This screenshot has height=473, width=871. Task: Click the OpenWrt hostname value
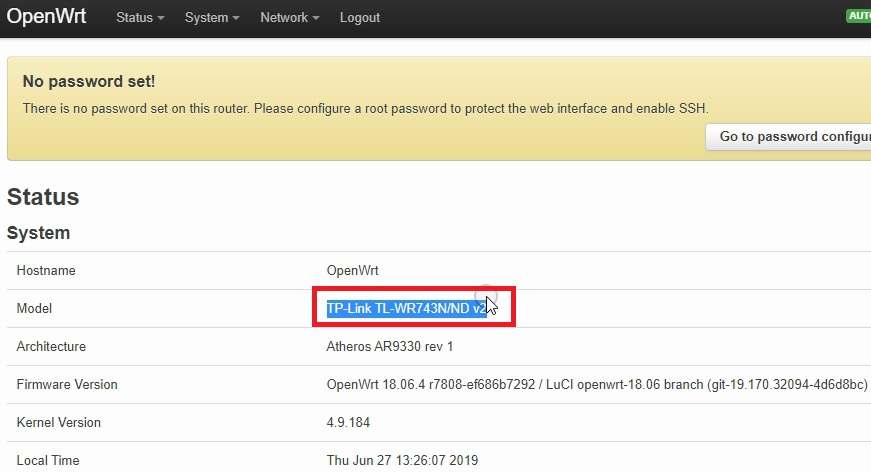click(353, 271)
